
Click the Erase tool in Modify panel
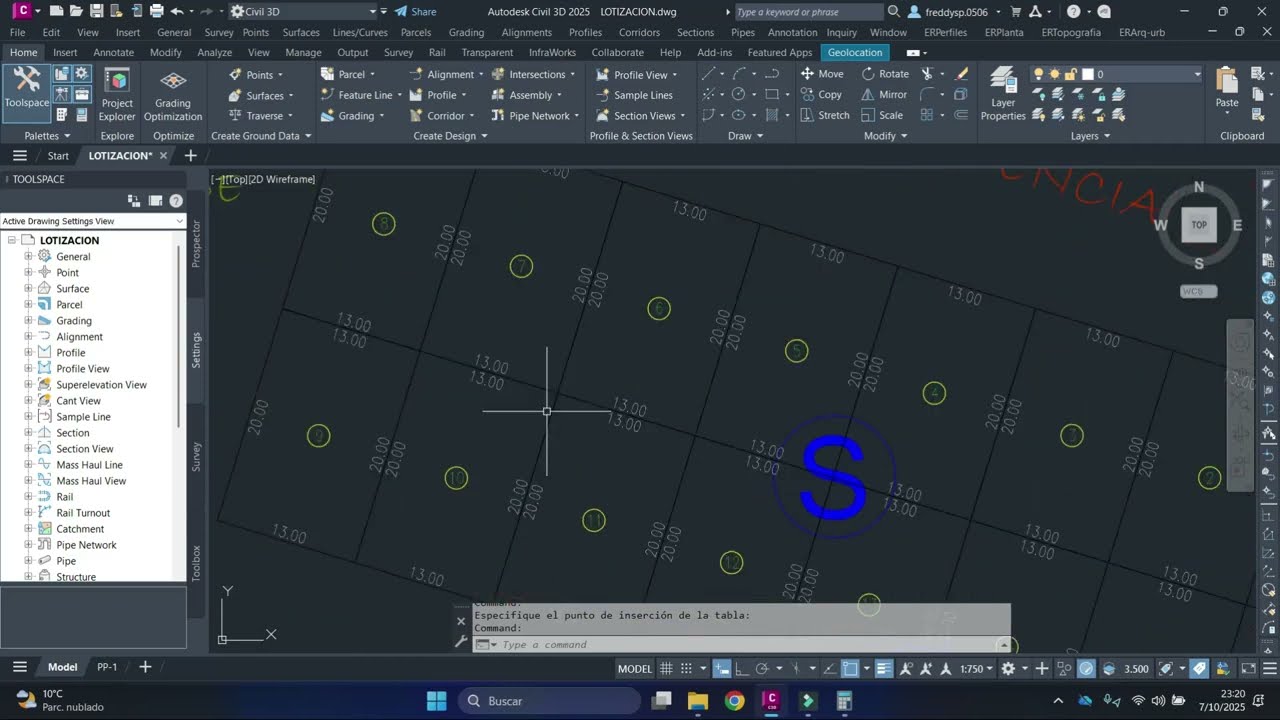(962, 74)
